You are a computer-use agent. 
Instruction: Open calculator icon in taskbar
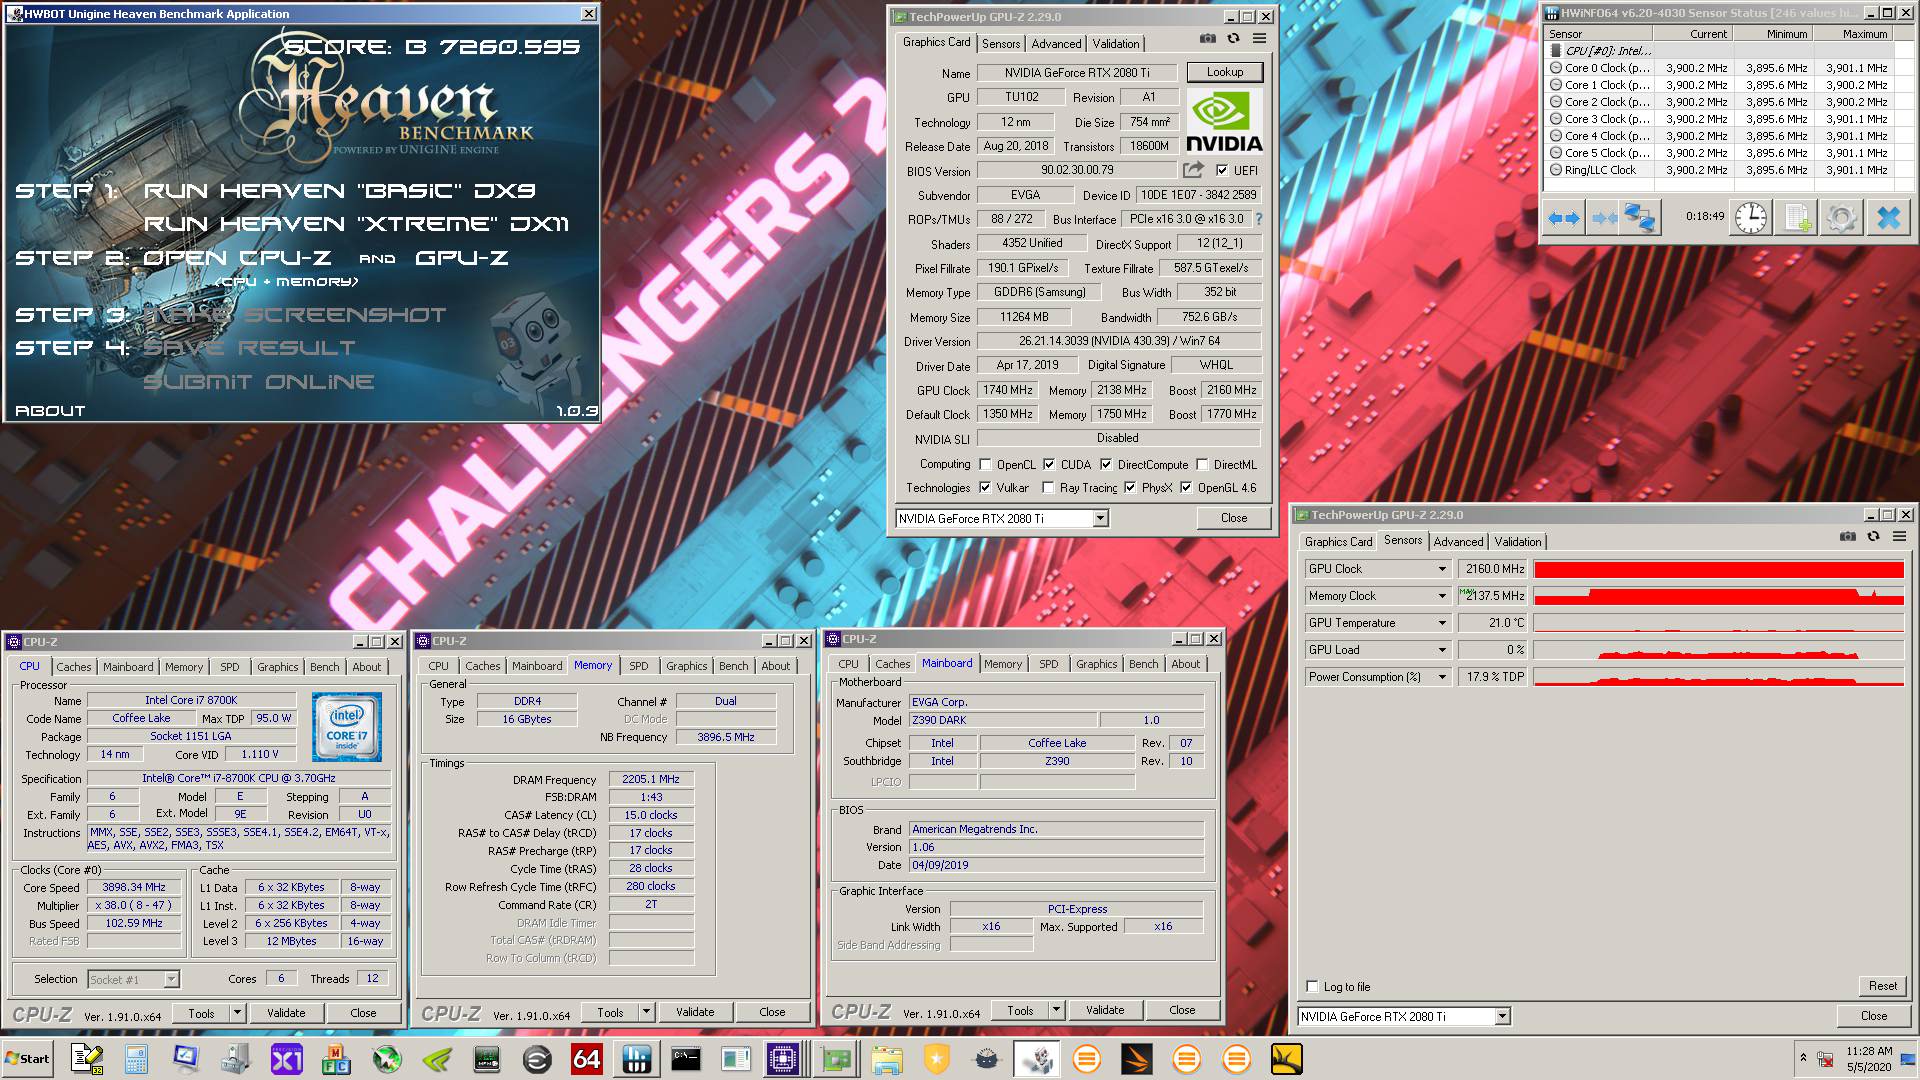136,1059
